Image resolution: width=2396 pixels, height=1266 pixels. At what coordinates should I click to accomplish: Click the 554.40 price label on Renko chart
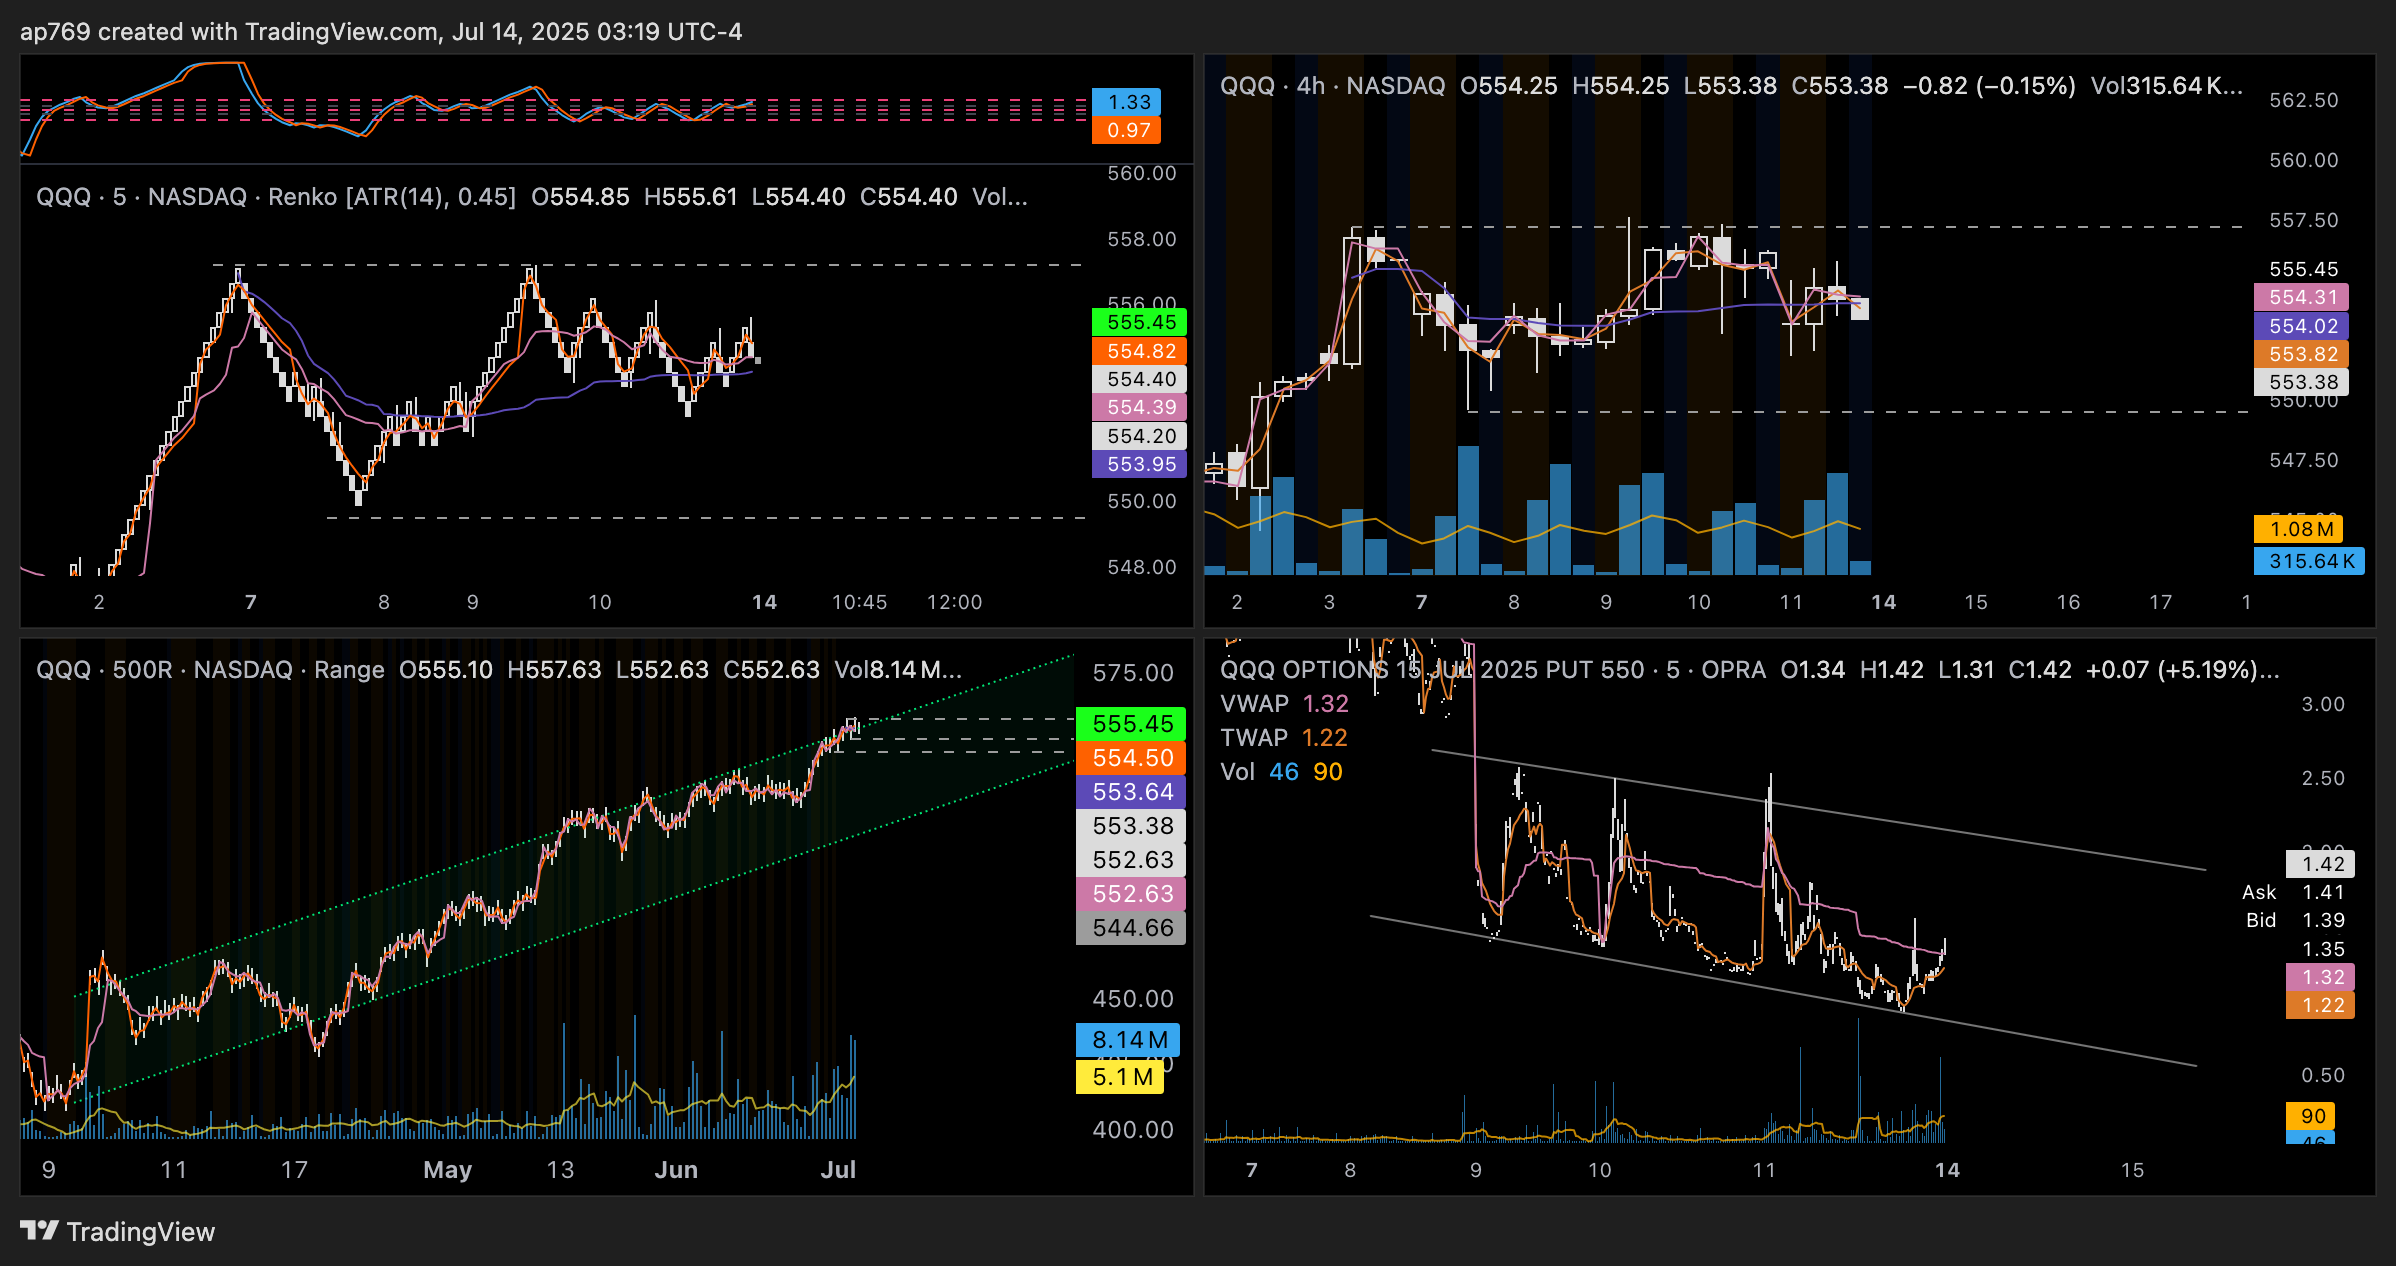point(1140,379)
